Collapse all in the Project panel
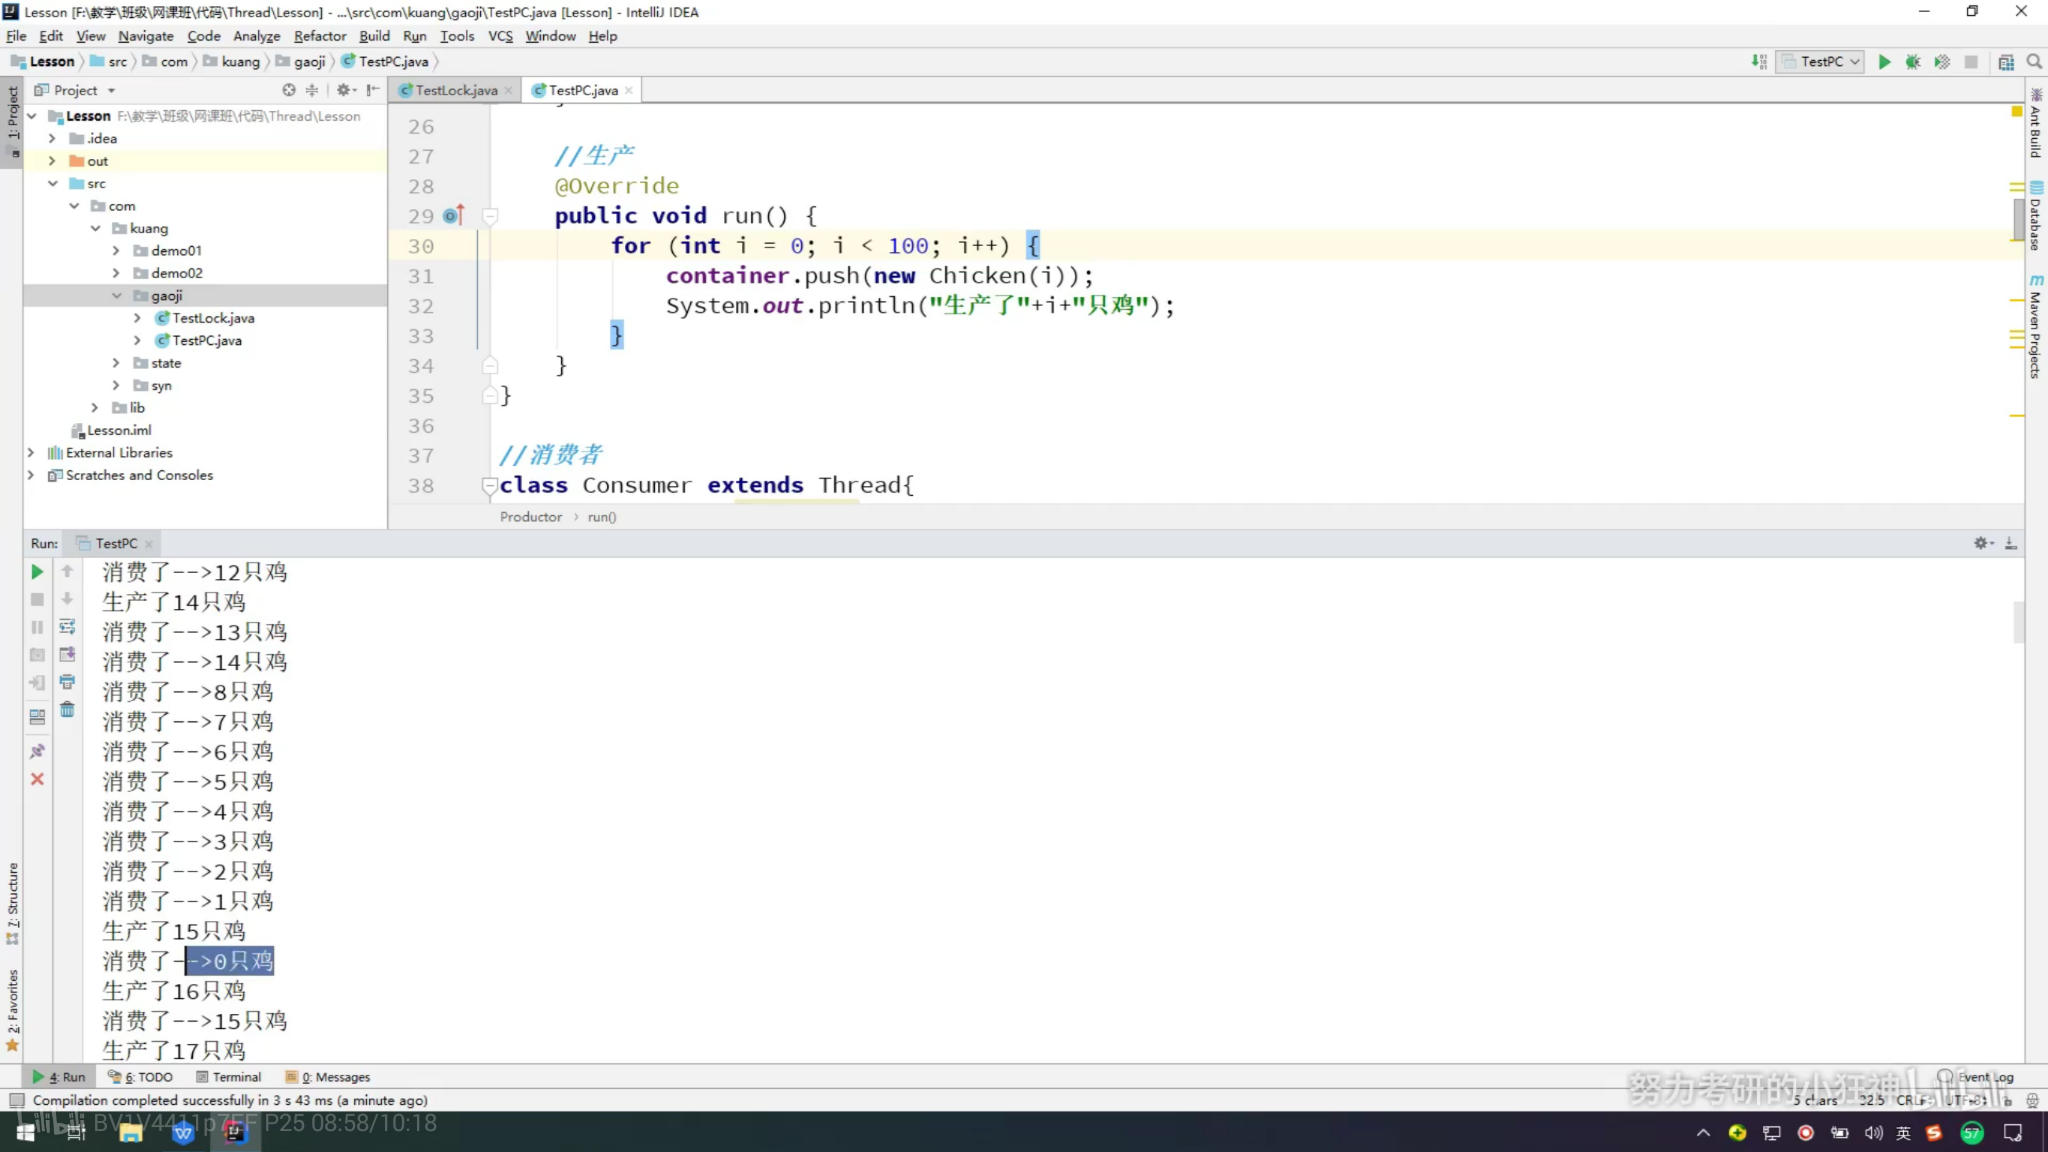This screenshot has height=1152, width=2048. coord(312,90)
